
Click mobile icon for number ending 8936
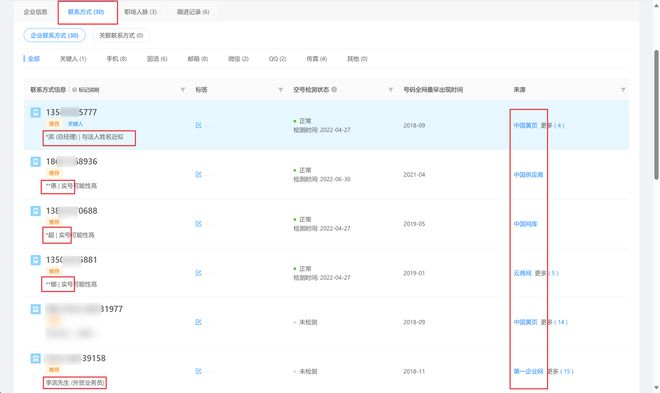point(35,162)
